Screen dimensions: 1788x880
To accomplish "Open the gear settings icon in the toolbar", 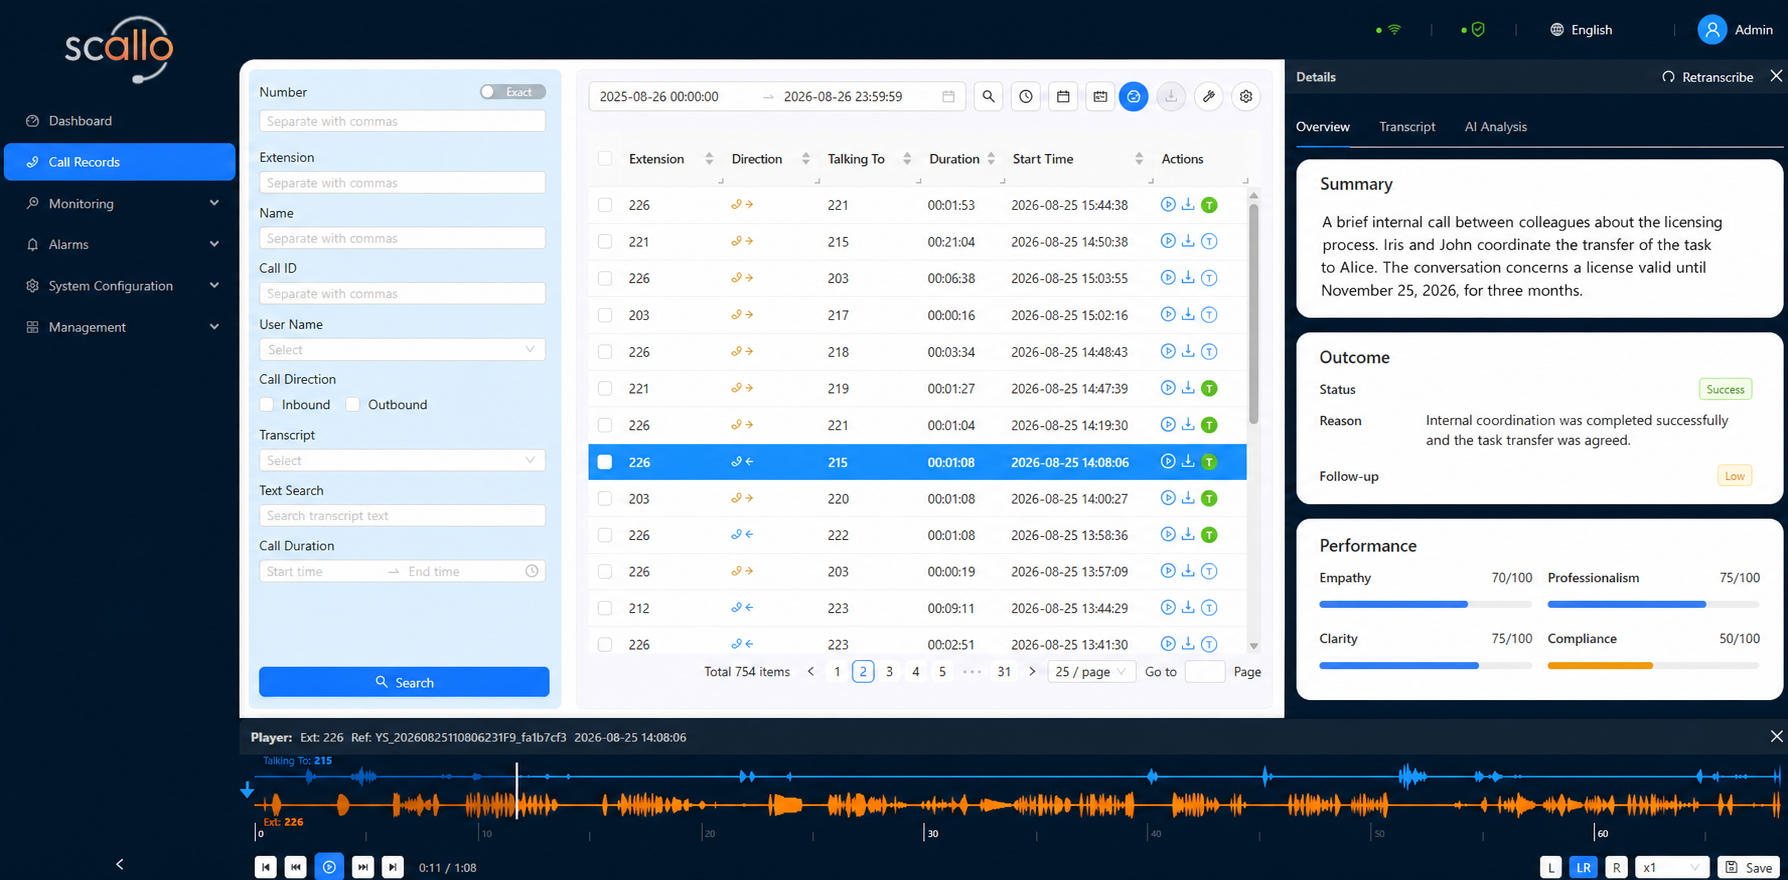I will pos(1246,97).
